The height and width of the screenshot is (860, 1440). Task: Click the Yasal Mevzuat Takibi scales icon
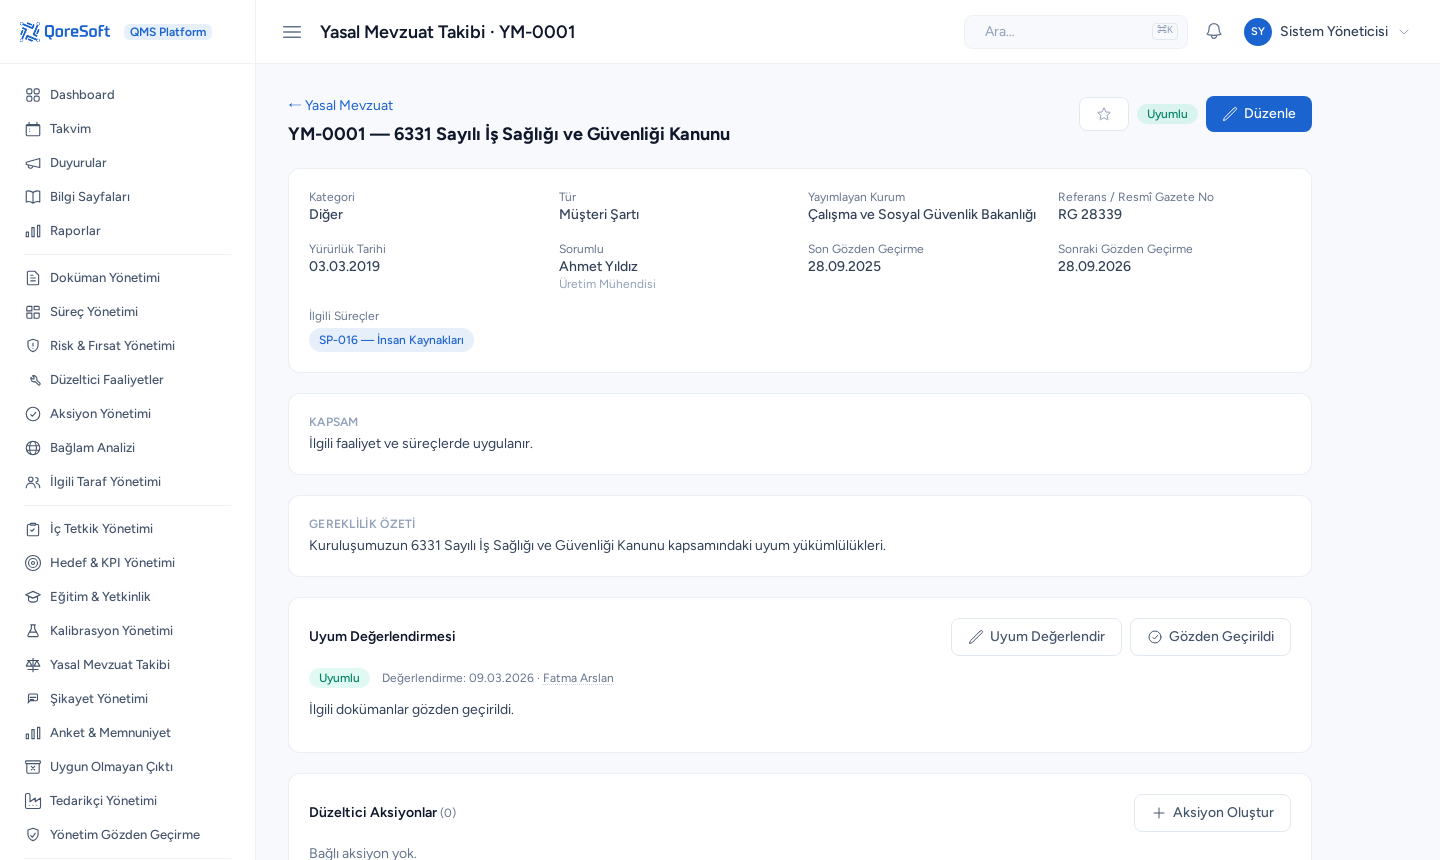[x=33, y=665]
